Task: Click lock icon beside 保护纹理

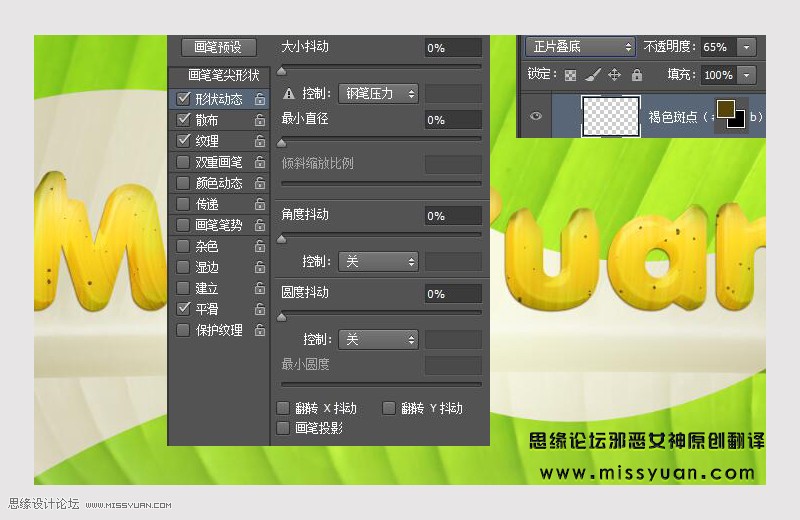Action: [x=260, y=330]
